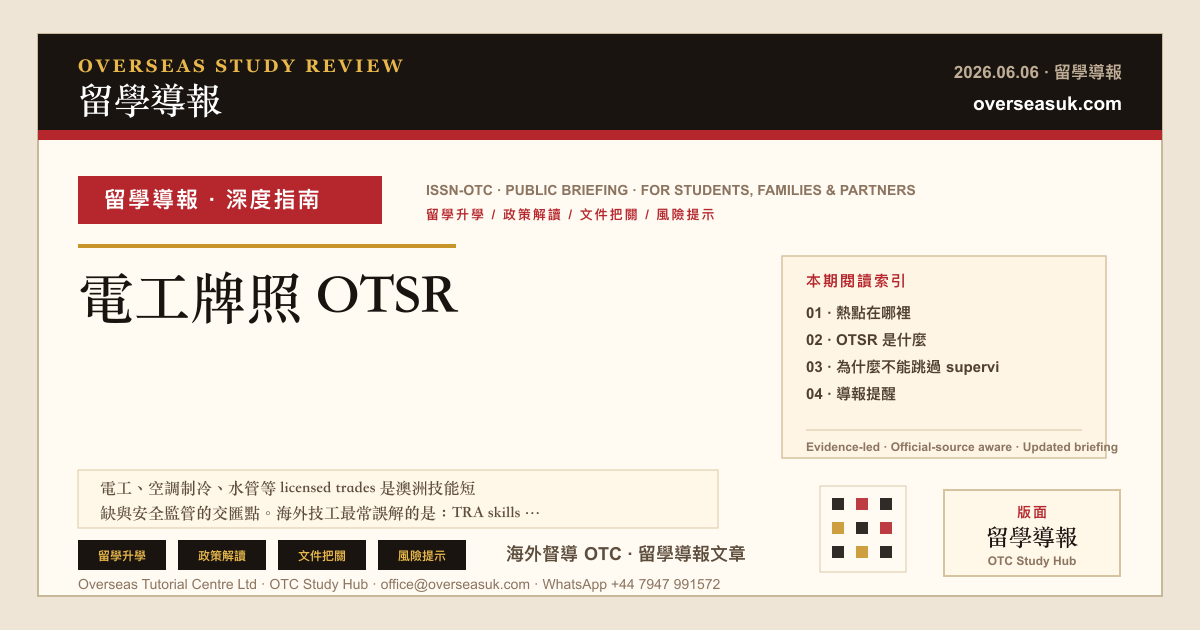This screenshot has width=1200, height=630.
Task: Select index item 04 · 導報提醒
Action: pyautogui.click(x=851, y=394)
